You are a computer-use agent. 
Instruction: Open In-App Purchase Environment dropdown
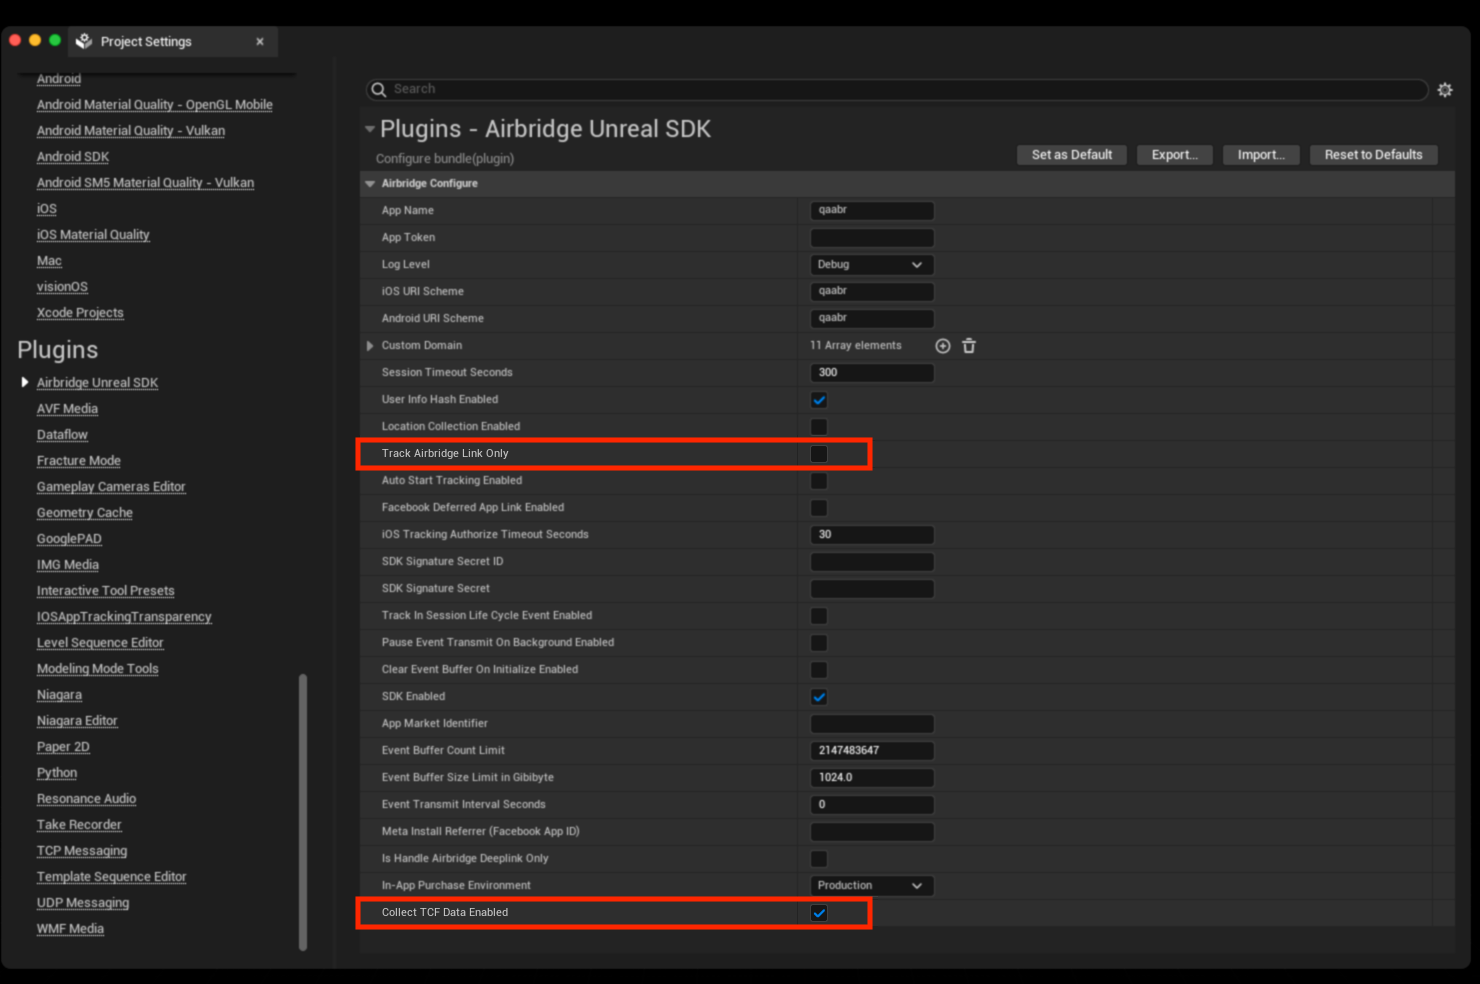pyautogui.click(x=872, y=886)
